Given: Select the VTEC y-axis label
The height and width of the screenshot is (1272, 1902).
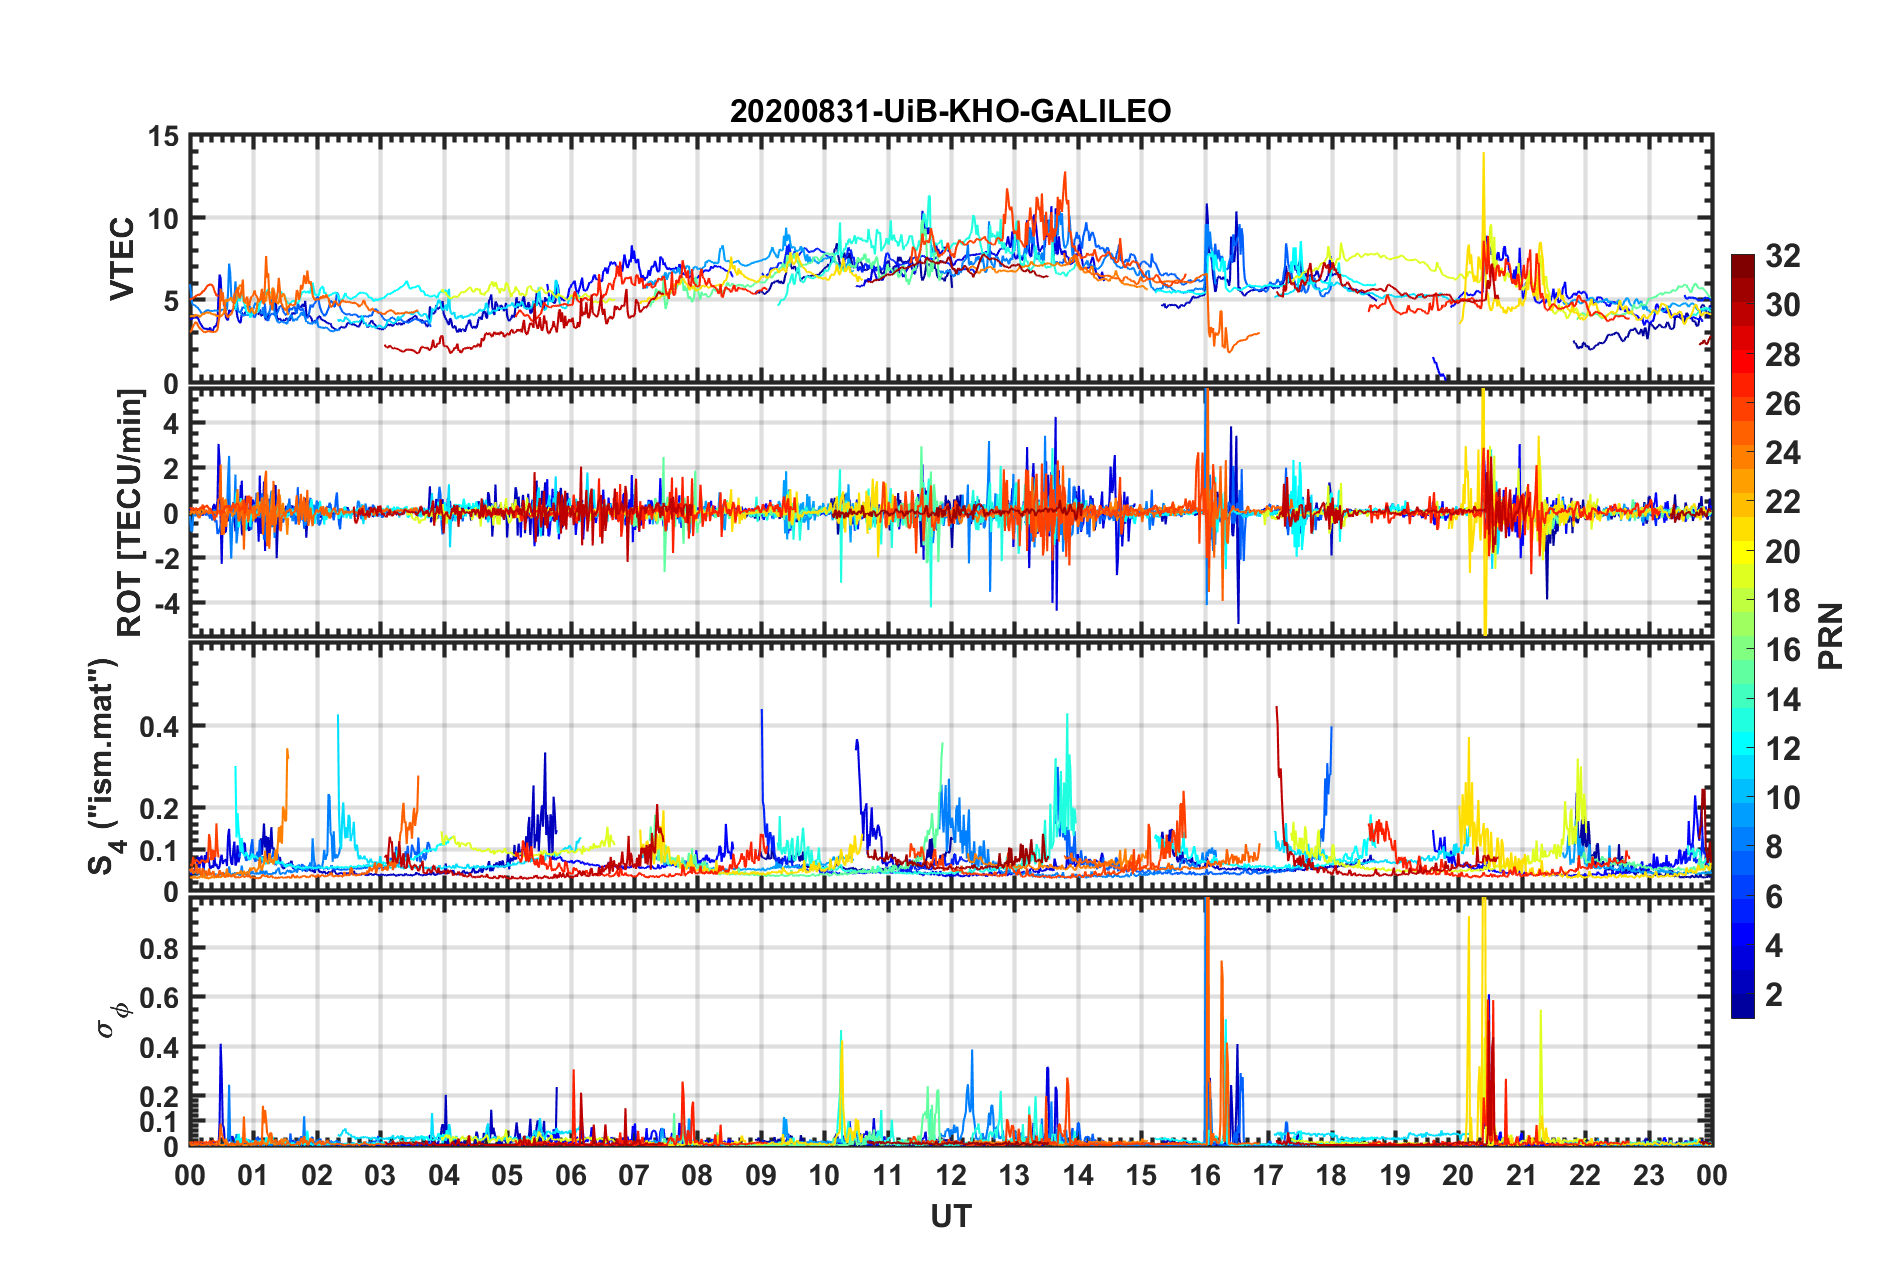Looking at the screenshot, I should pos(122,258).
